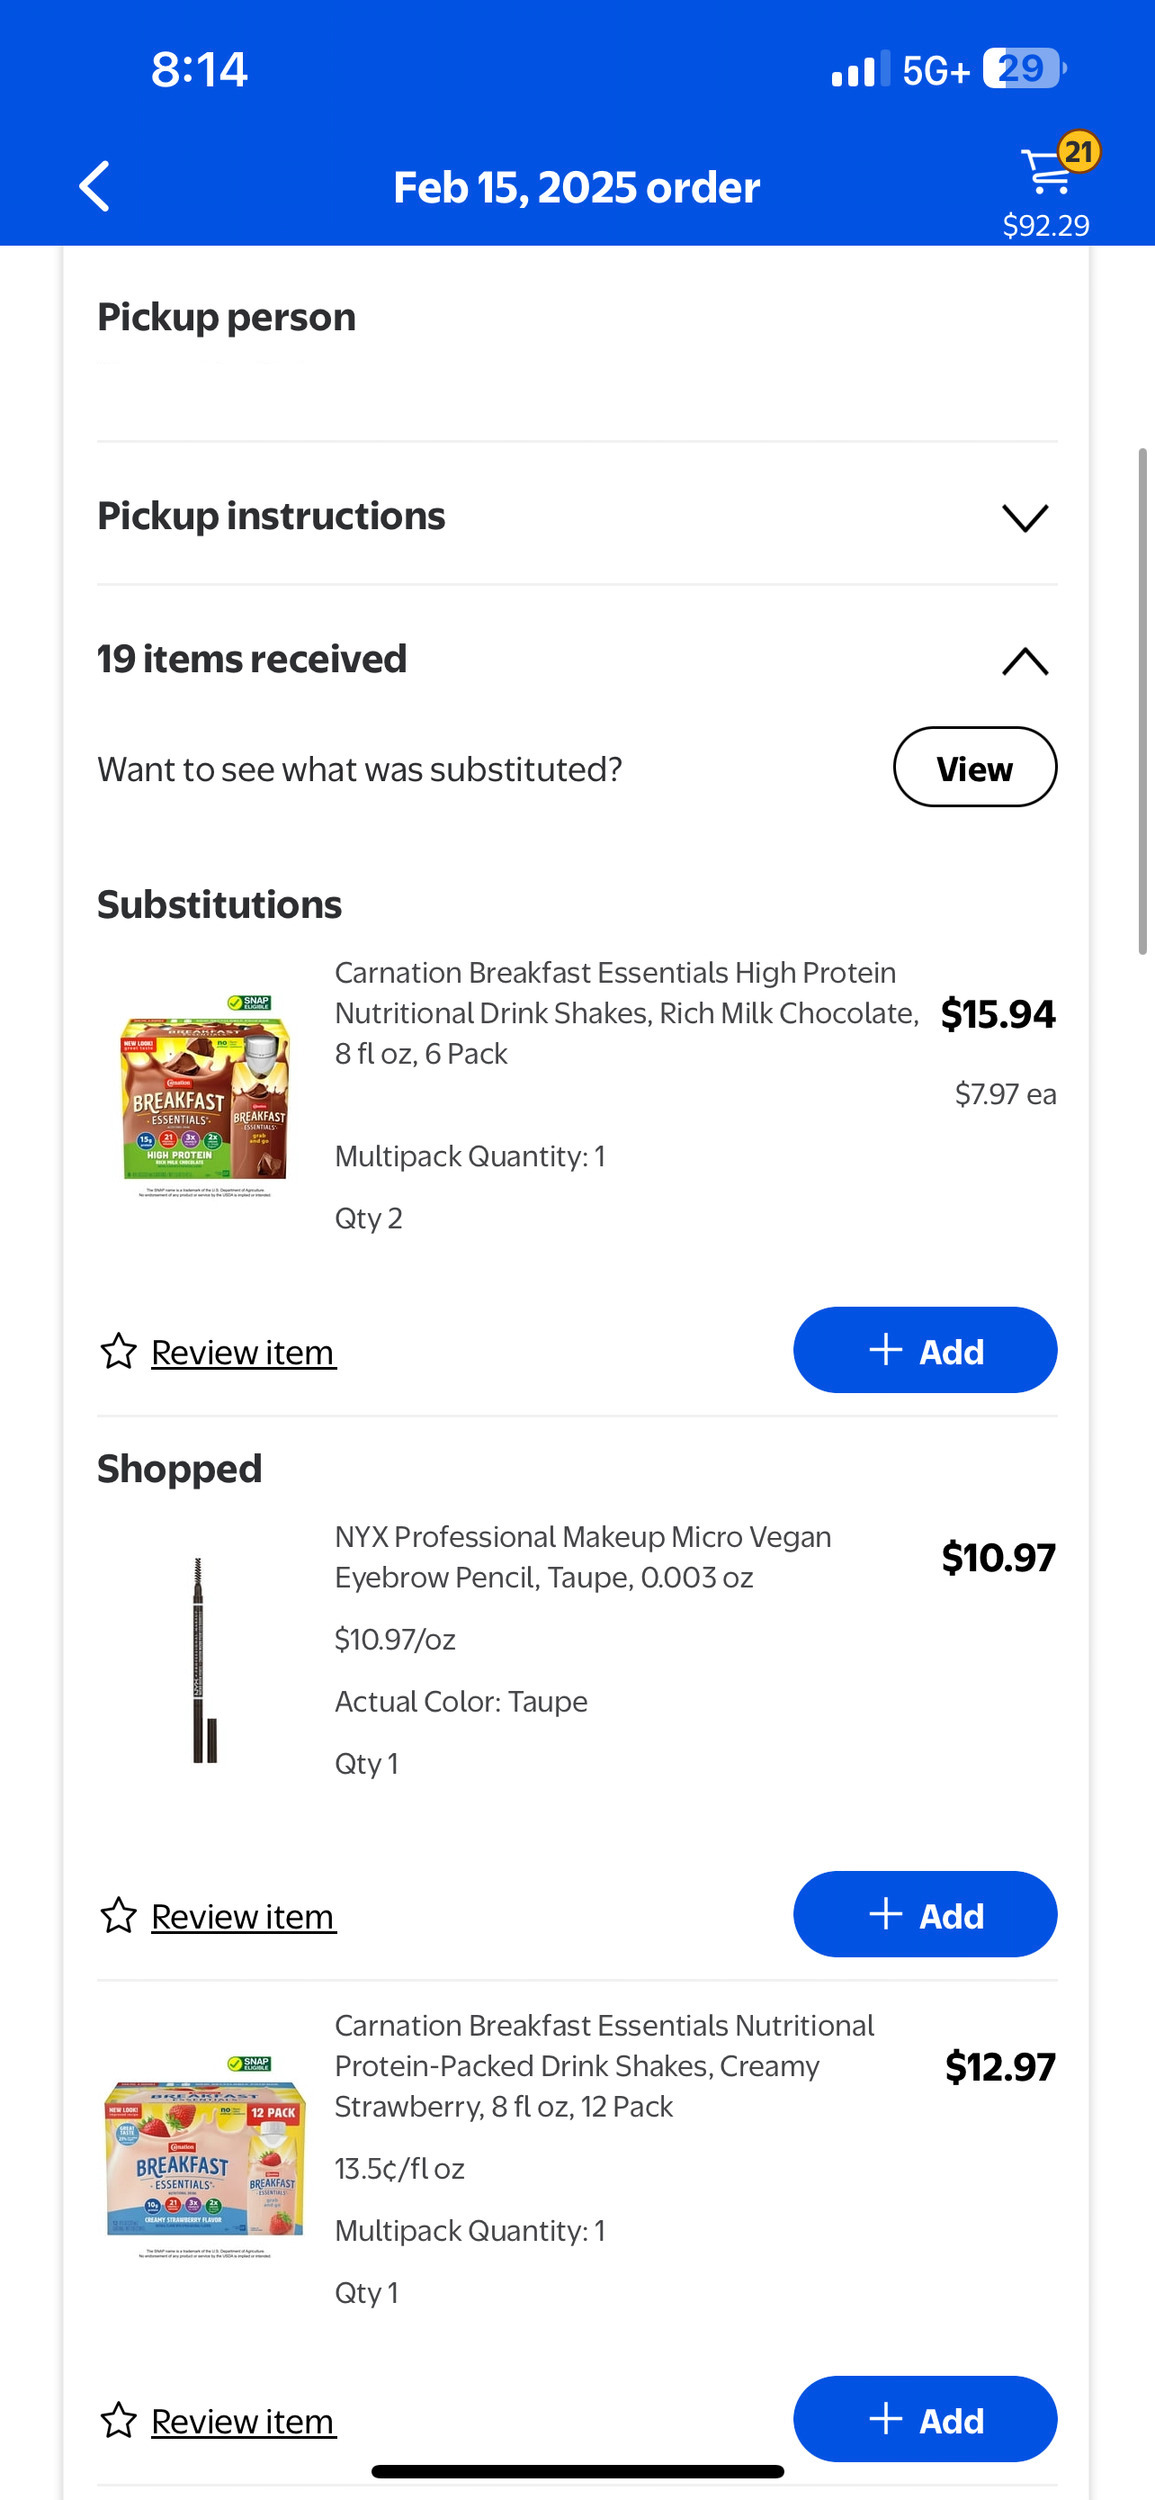Screen dimensions: 1155x2500
Task: Tap star icon beside NYX Eyebrow Pencil review
Action: 118,1915
